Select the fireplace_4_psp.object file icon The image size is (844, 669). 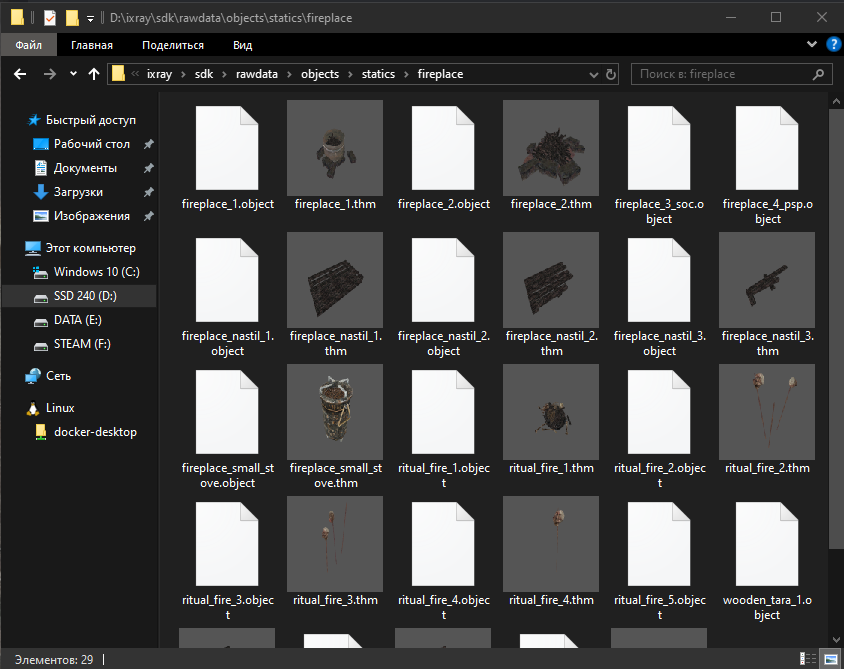click(x=767, y=148)
